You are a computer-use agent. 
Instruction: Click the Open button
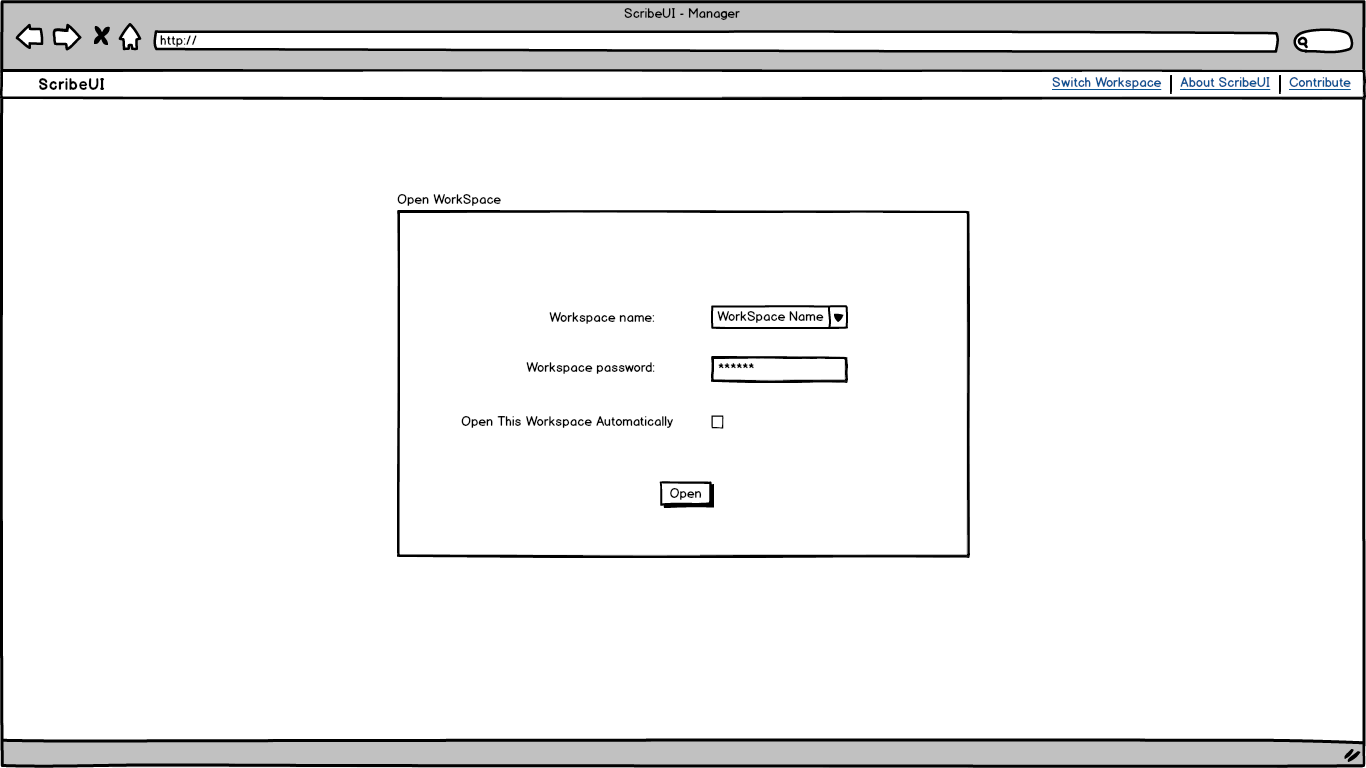686,494
